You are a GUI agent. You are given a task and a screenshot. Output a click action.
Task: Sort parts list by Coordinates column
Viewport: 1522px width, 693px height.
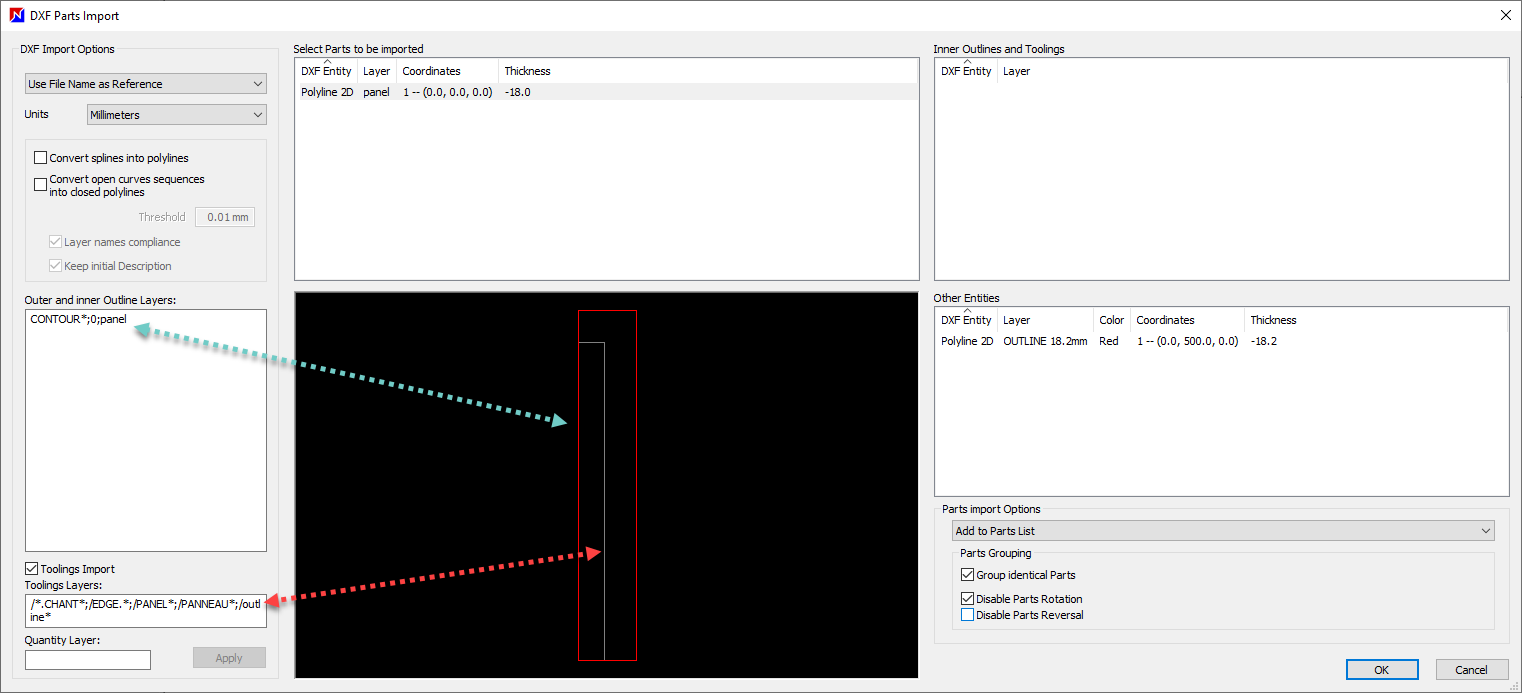click(448, 71)
